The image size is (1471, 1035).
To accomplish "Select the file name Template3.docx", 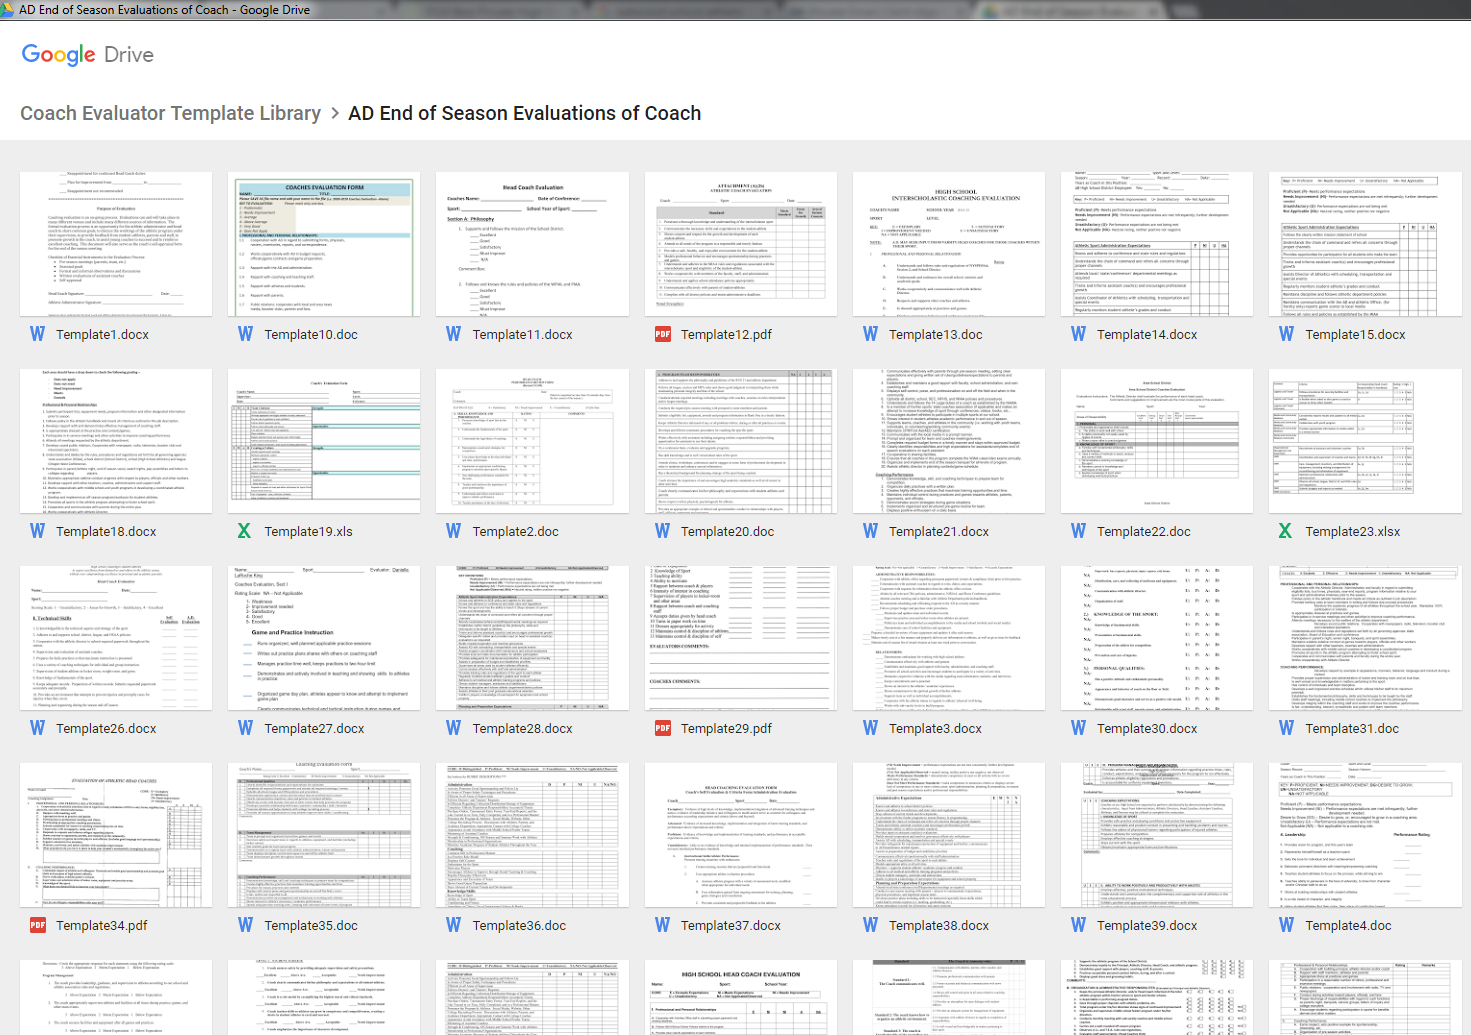I will (935, 729).
